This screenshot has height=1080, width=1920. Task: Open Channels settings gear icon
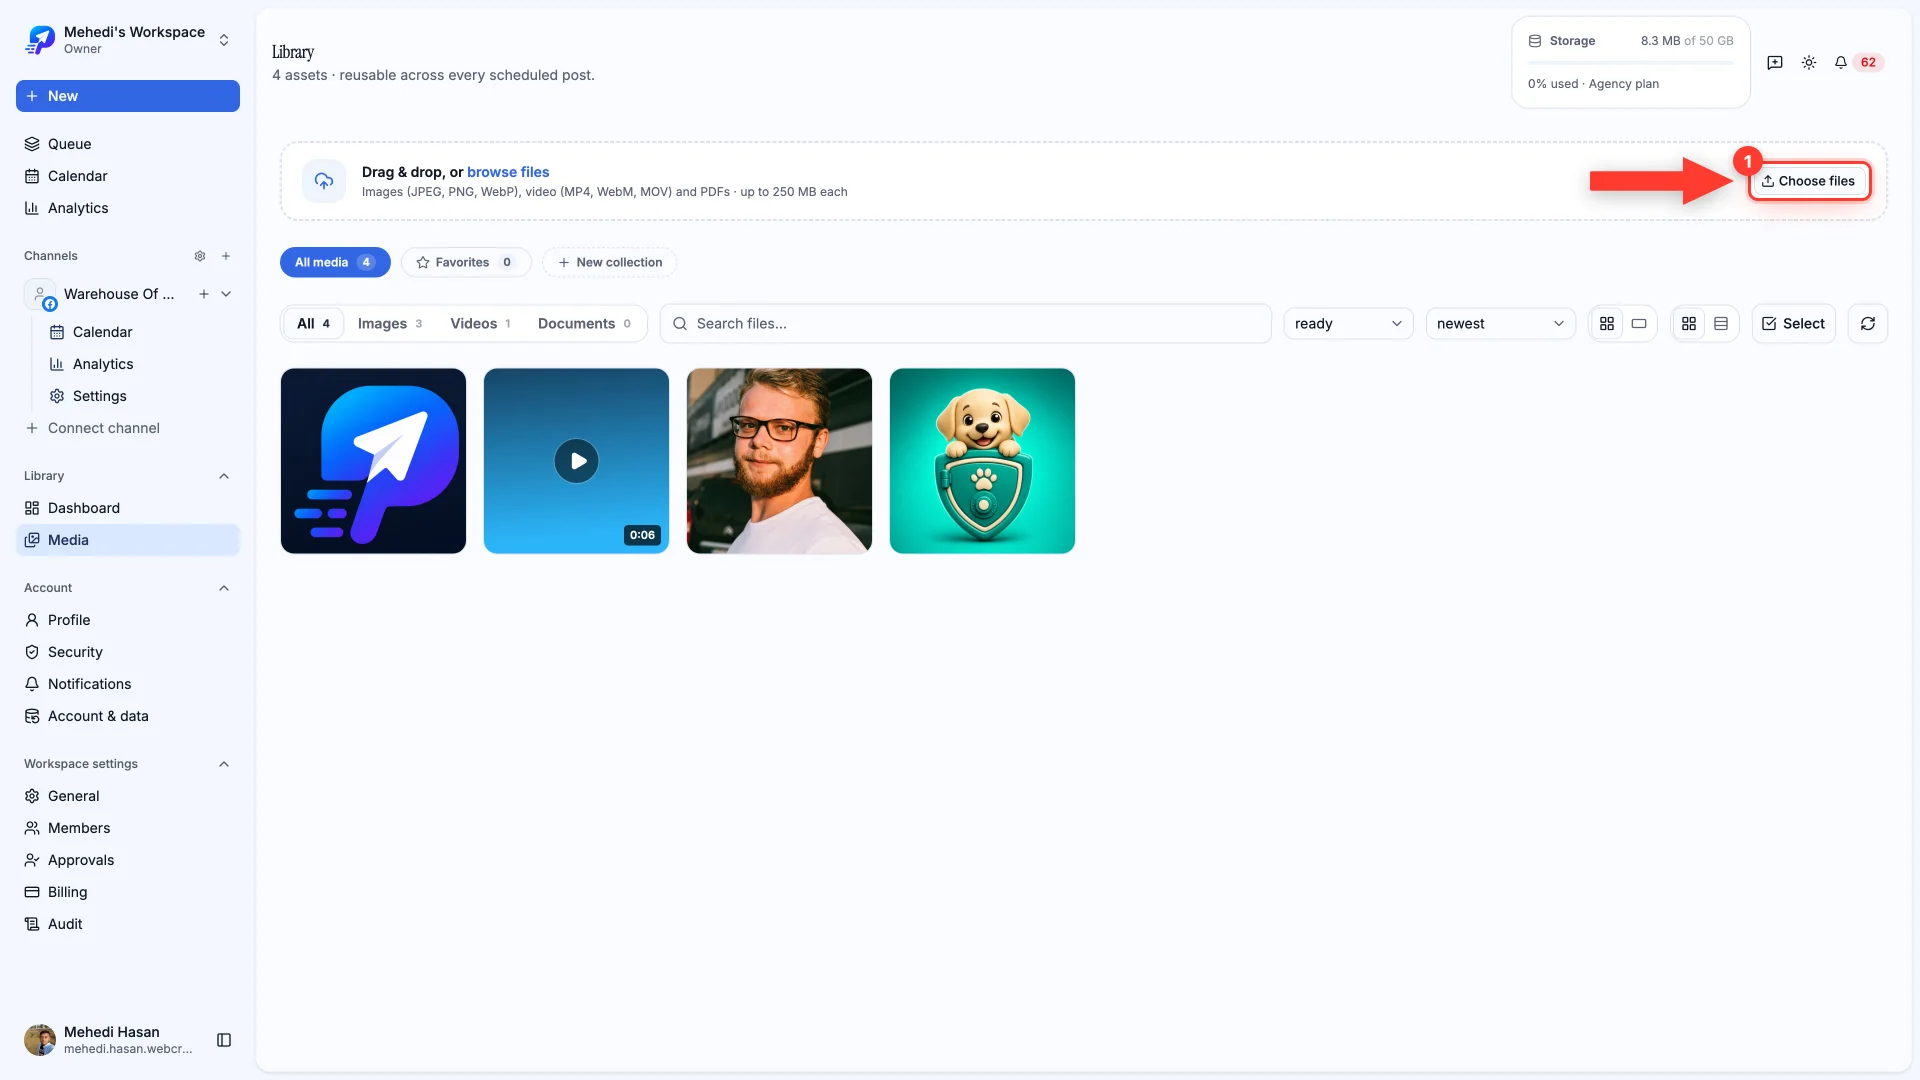point(200,256)
